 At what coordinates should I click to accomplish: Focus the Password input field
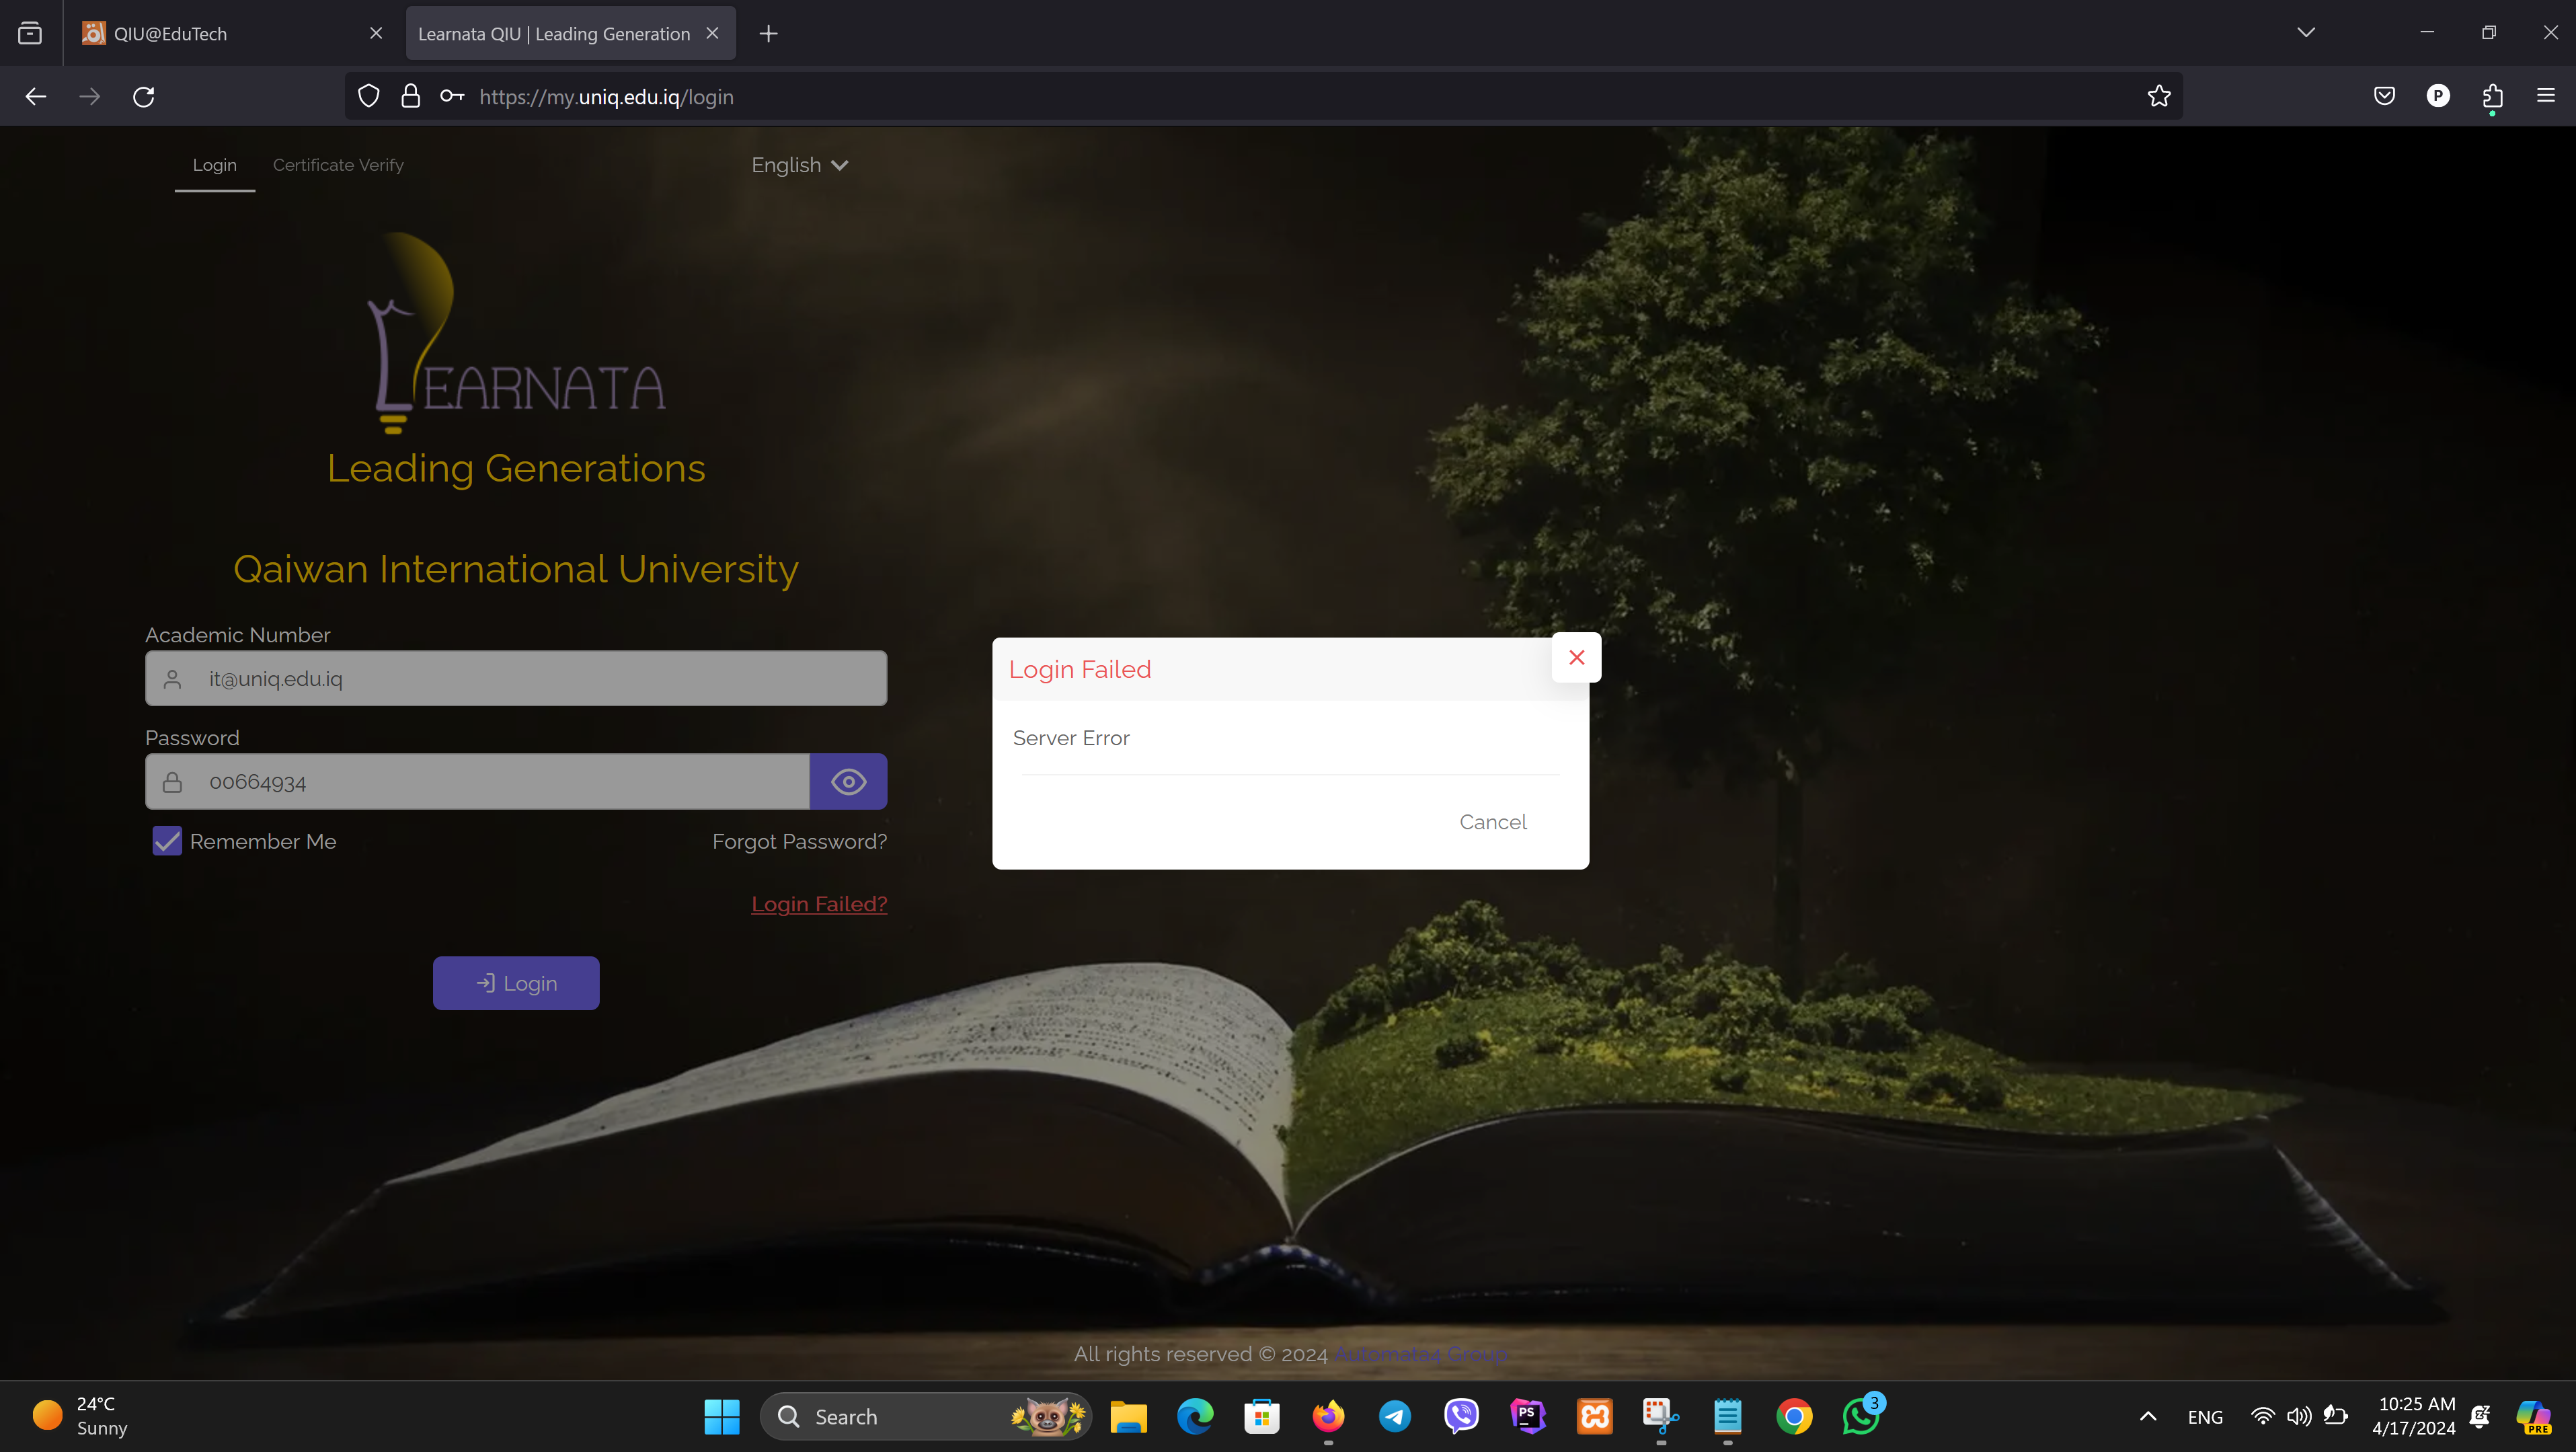click(x=477, y=782)
